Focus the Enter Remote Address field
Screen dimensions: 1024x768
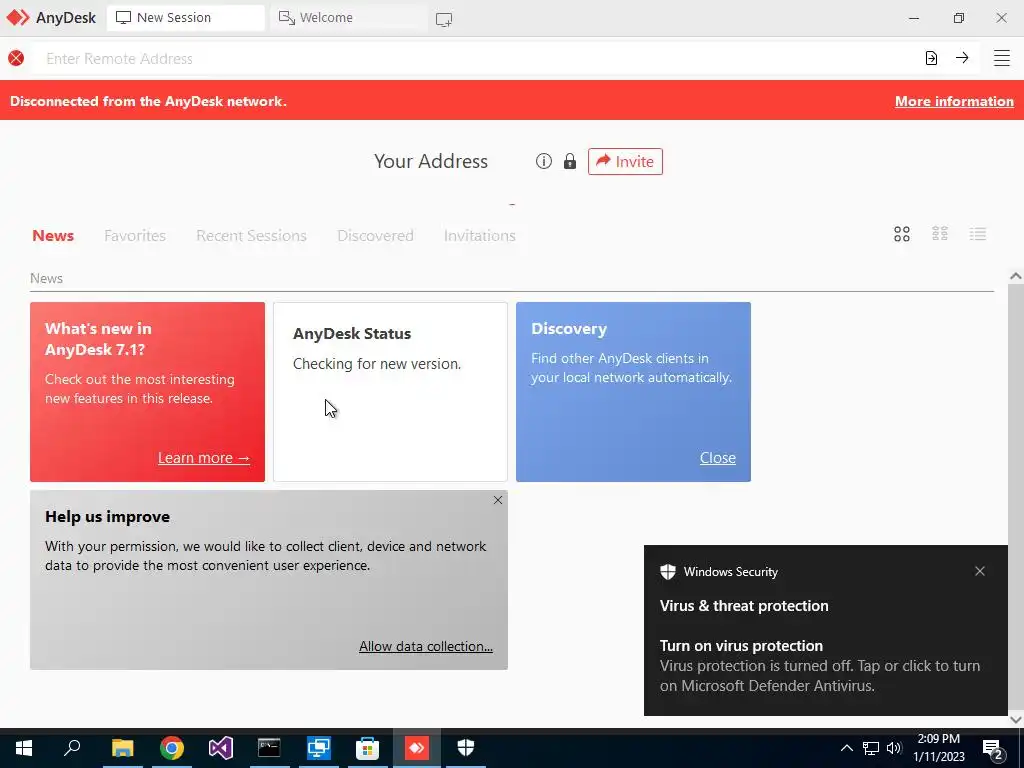476,59
